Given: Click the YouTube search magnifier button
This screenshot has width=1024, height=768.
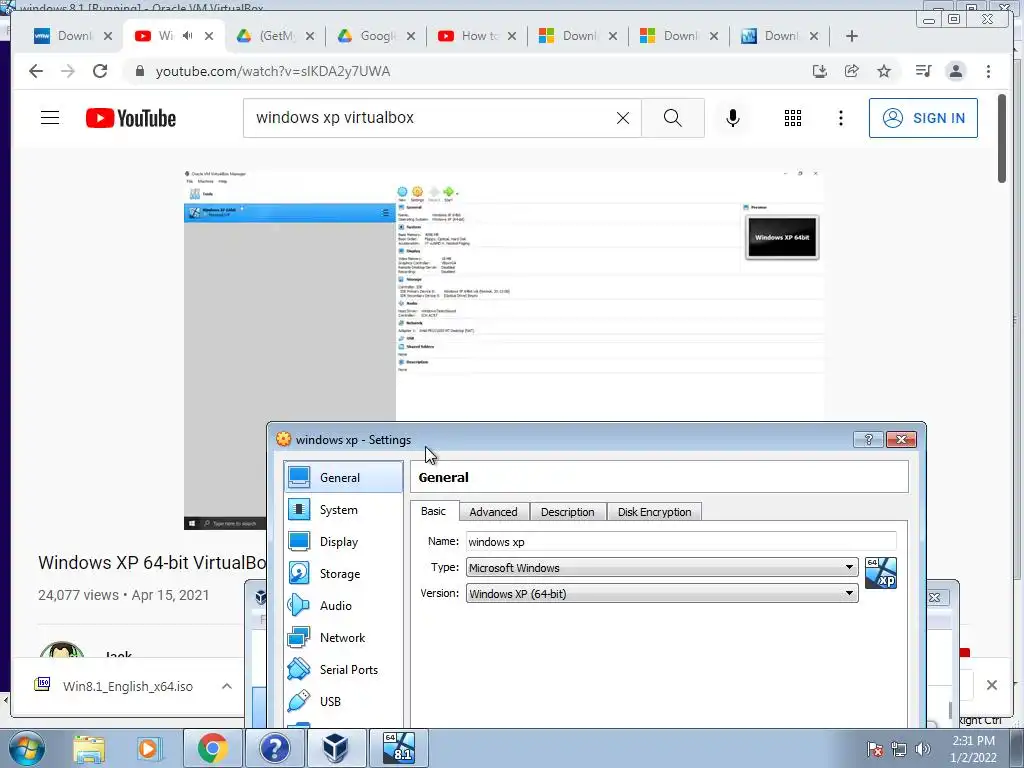Looking at the screenshot, I should point(673,118).
